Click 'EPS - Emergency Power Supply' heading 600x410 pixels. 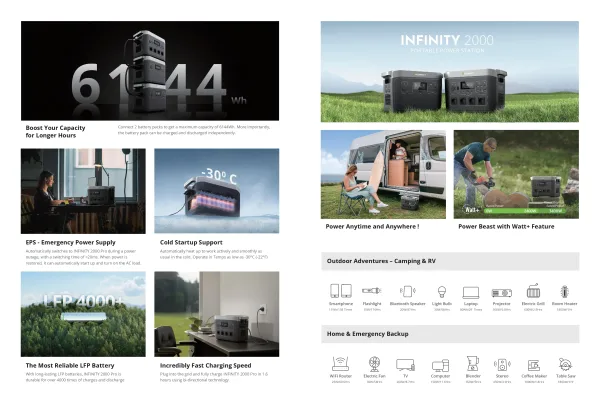coord(70,242)
